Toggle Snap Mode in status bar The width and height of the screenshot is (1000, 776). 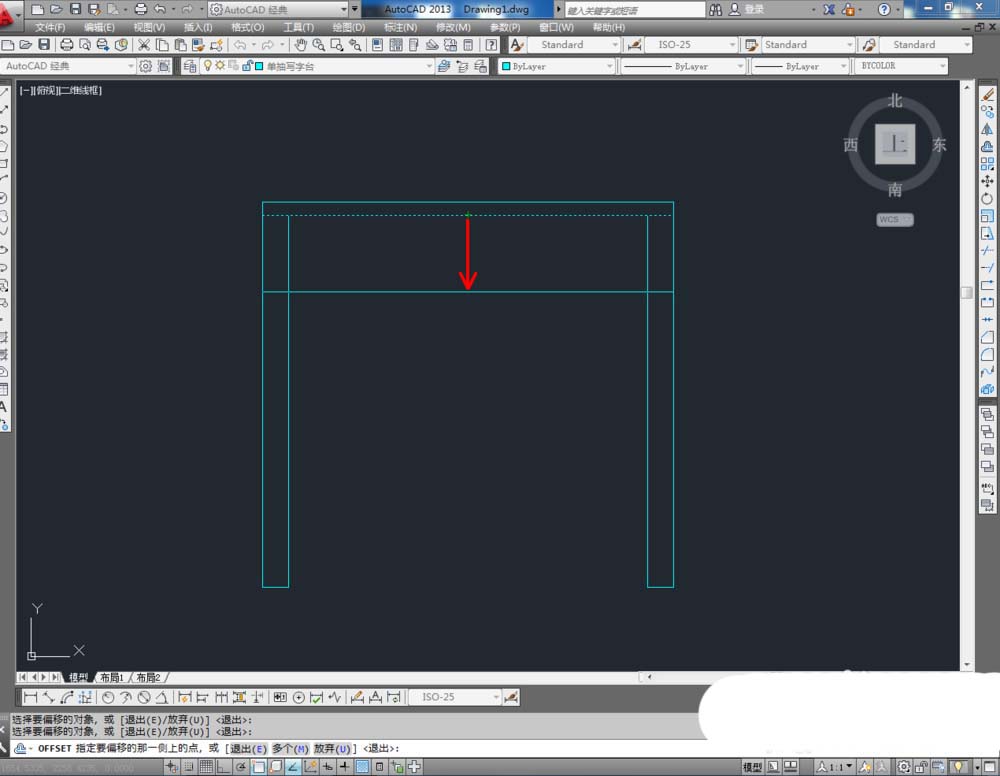(189, 766)
